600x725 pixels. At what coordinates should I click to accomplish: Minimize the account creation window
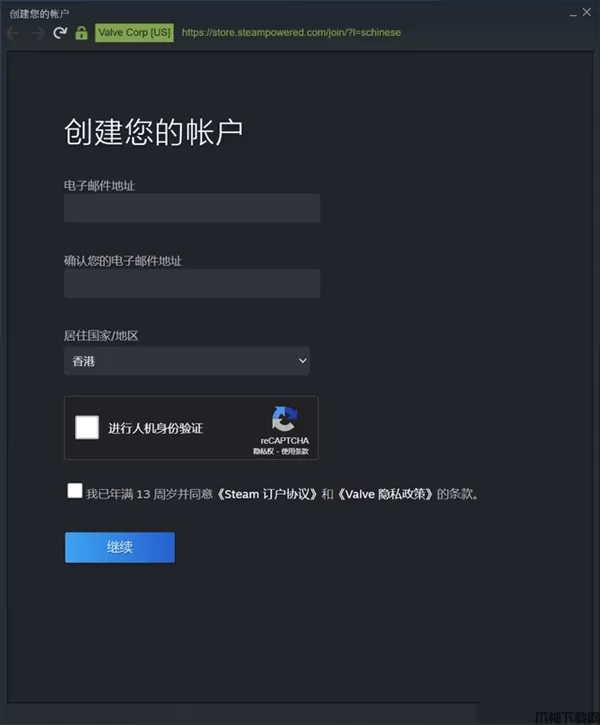coord(573,14)
